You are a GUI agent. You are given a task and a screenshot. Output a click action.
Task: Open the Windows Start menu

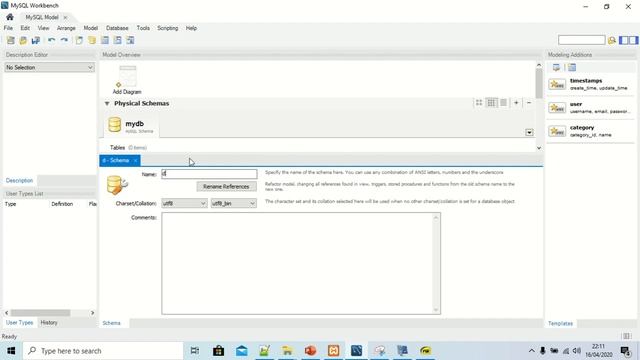(x=11, y=351)
